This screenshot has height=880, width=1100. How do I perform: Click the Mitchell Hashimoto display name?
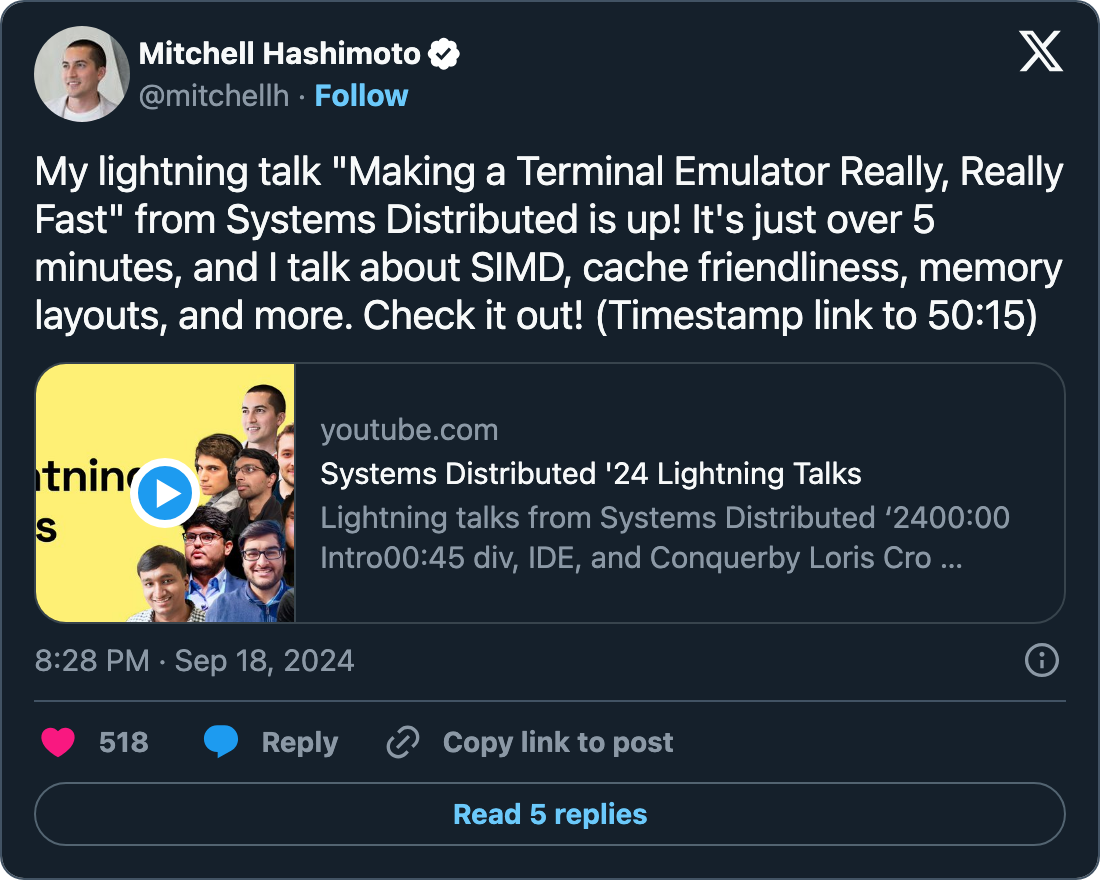coord(280,54)
